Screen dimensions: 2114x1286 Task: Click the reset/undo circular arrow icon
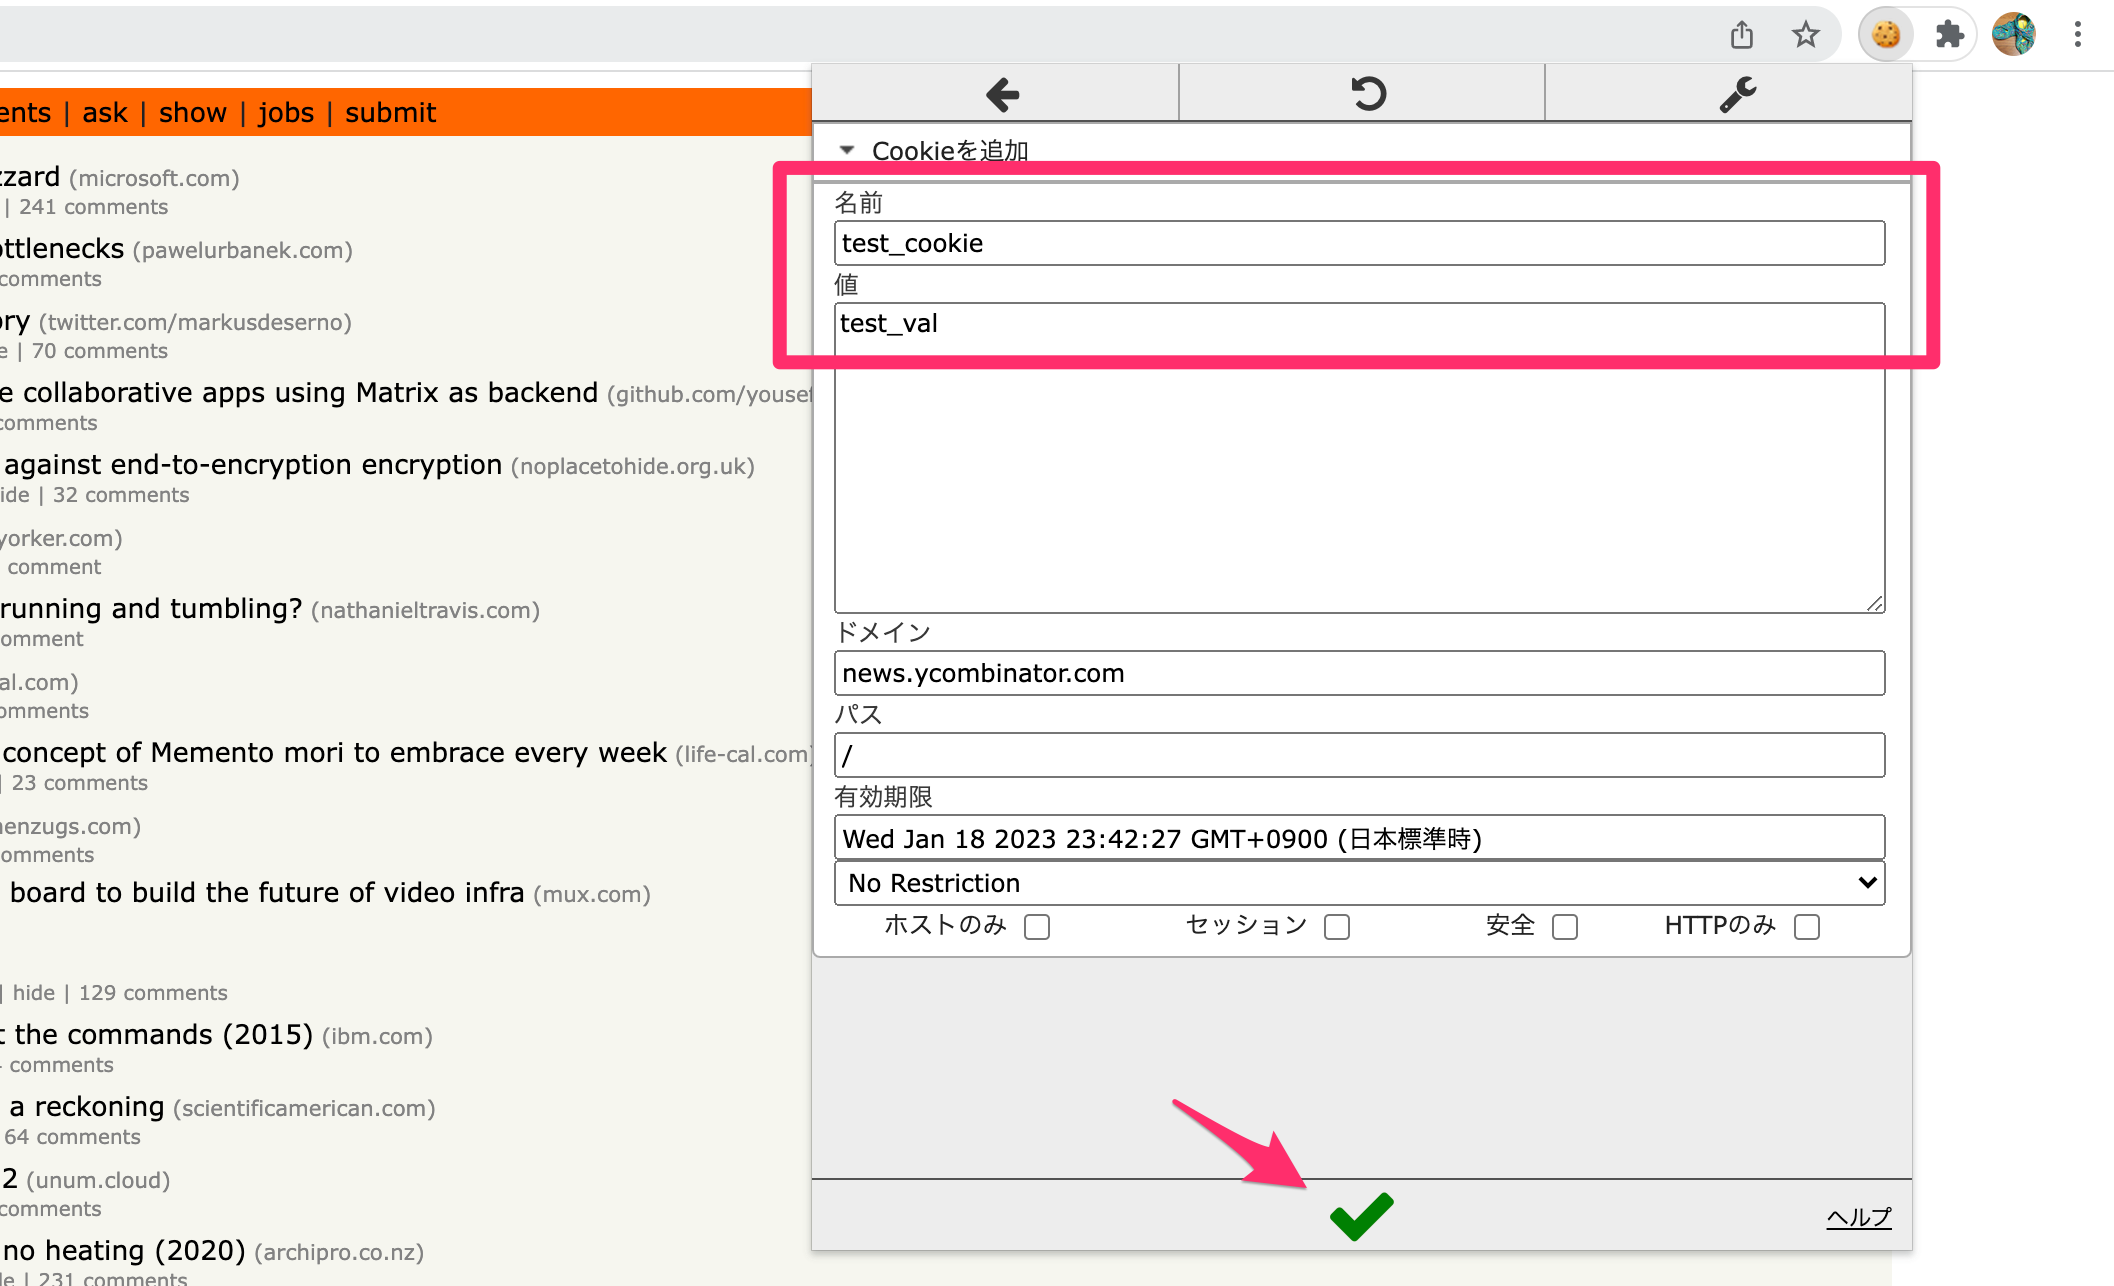click(x=1368, y=94)
